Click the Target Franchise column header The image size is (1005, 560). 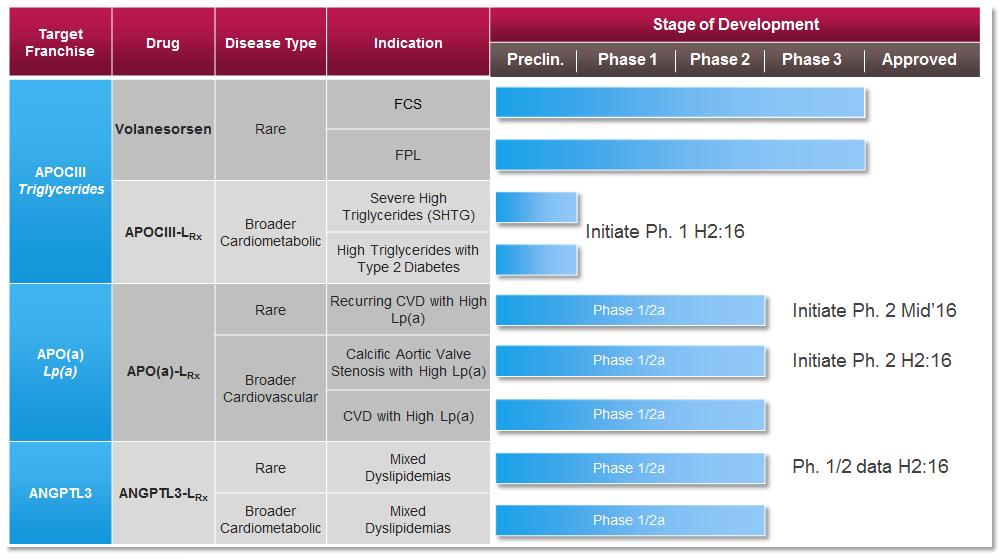60,42
